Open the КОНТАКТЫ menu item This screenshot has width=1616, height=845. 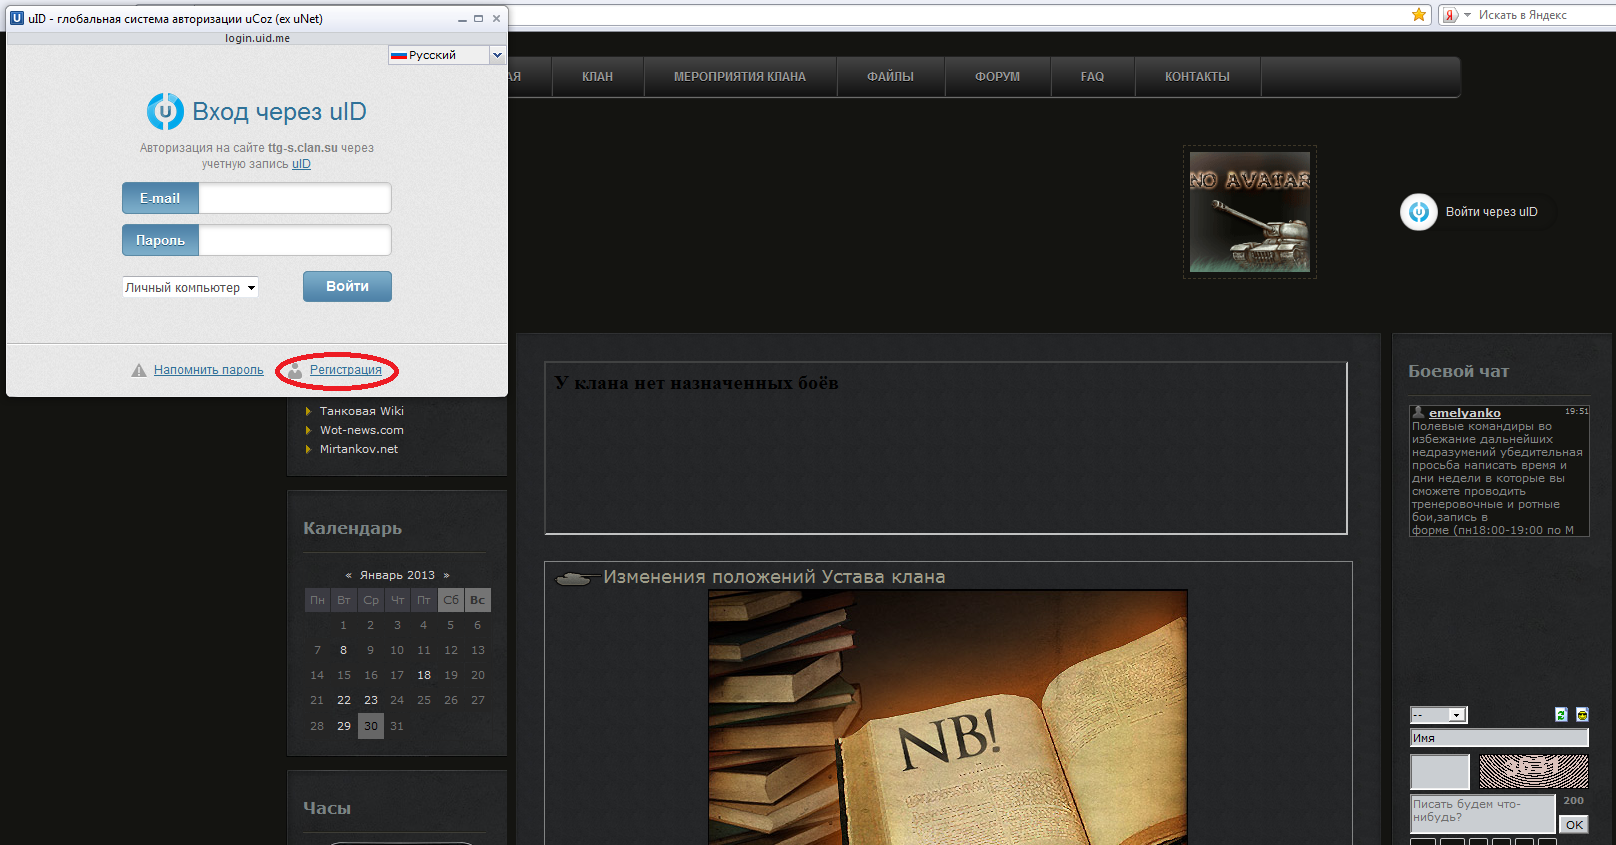click(1197, 76)
